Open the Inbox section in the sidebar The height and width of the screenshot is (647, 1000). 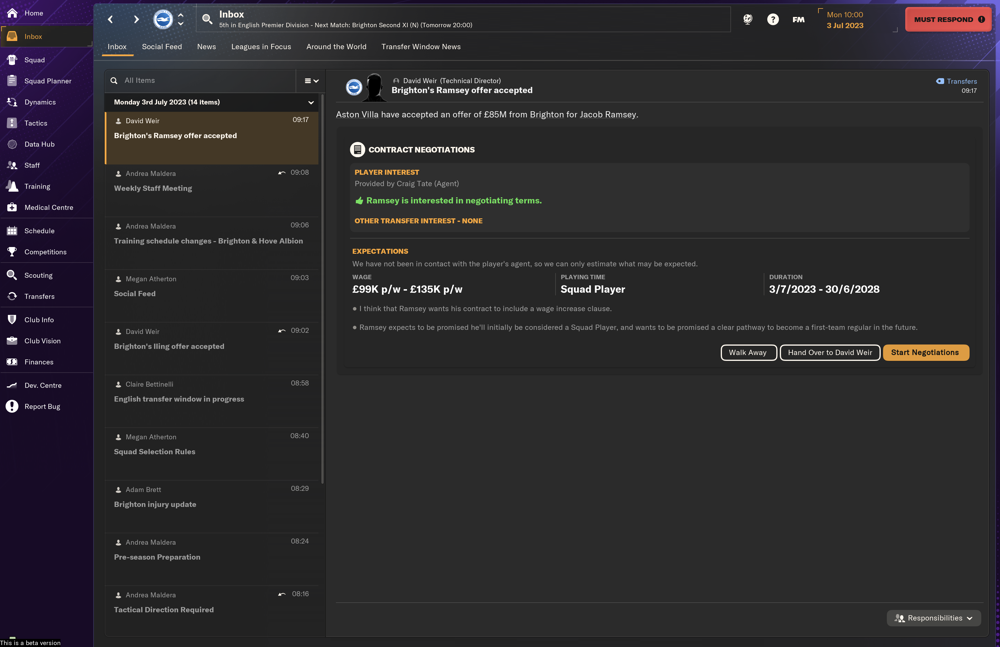(x=40, y=38)
